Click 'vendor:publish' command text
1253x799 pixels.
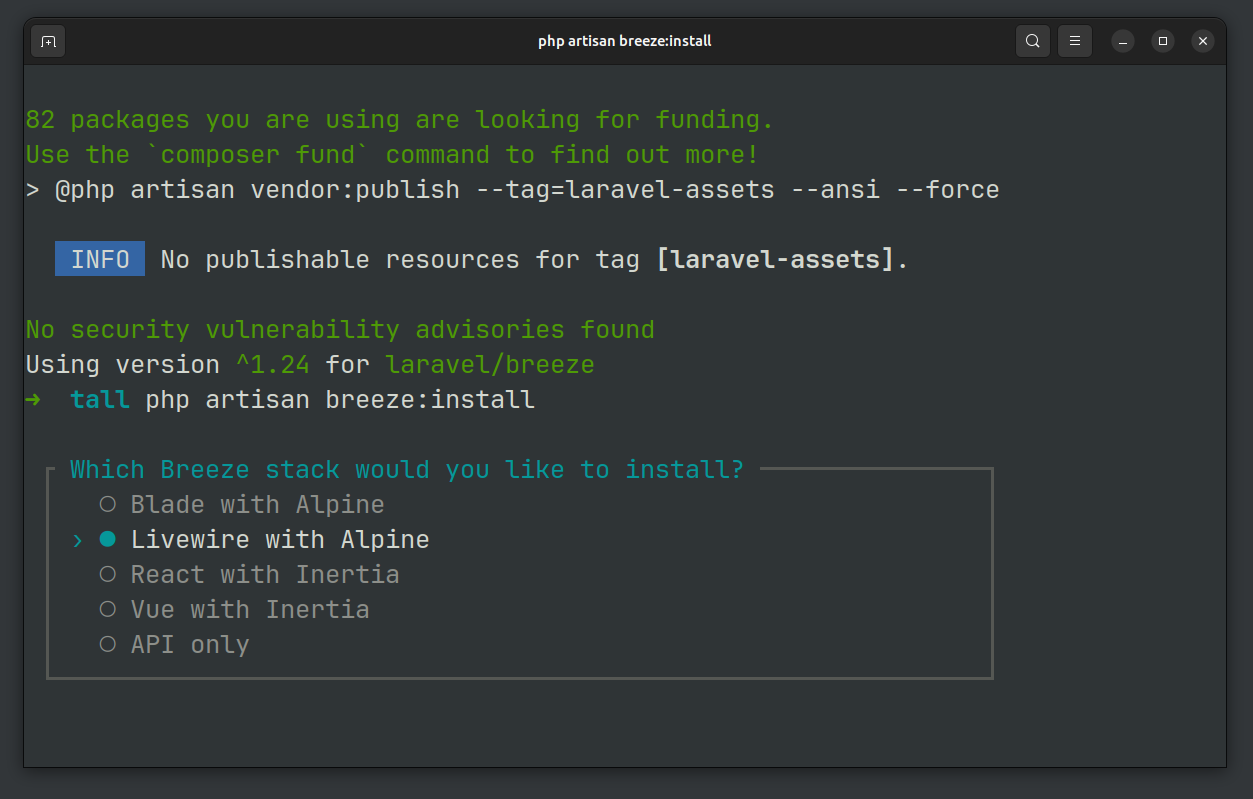click(x=355, y=189)
